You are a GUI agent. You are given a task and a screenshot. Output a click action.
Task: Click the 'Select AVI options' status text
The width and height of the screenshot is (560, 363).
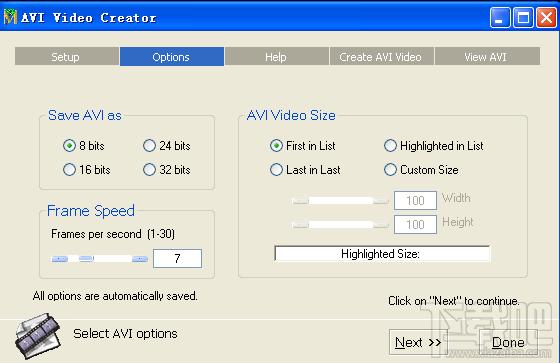tap(125, 334)
